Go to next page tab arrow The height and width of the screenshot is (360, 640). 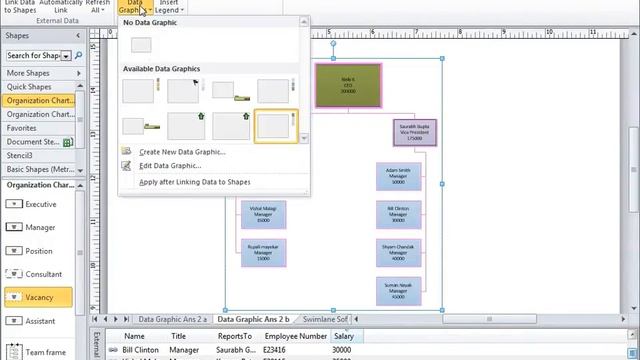tap(116, 319)
